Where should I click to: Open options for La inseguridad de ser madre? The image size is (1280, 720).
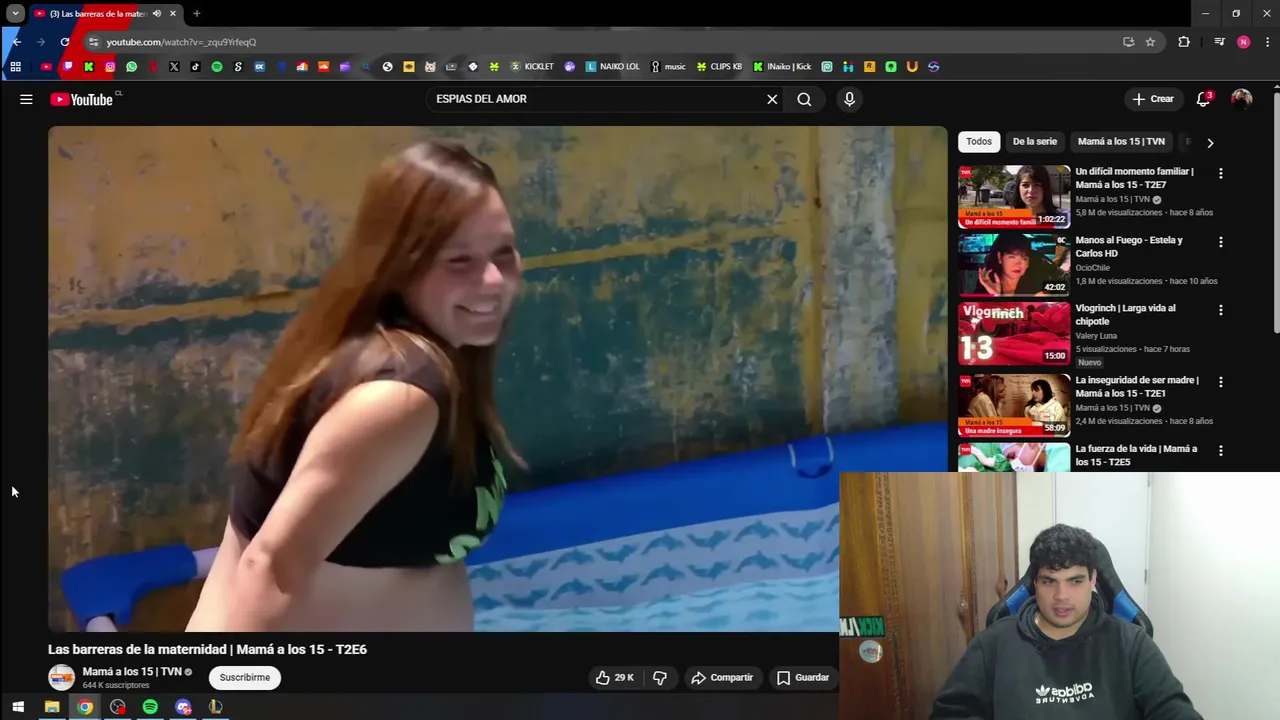[x=1220, y=382]
